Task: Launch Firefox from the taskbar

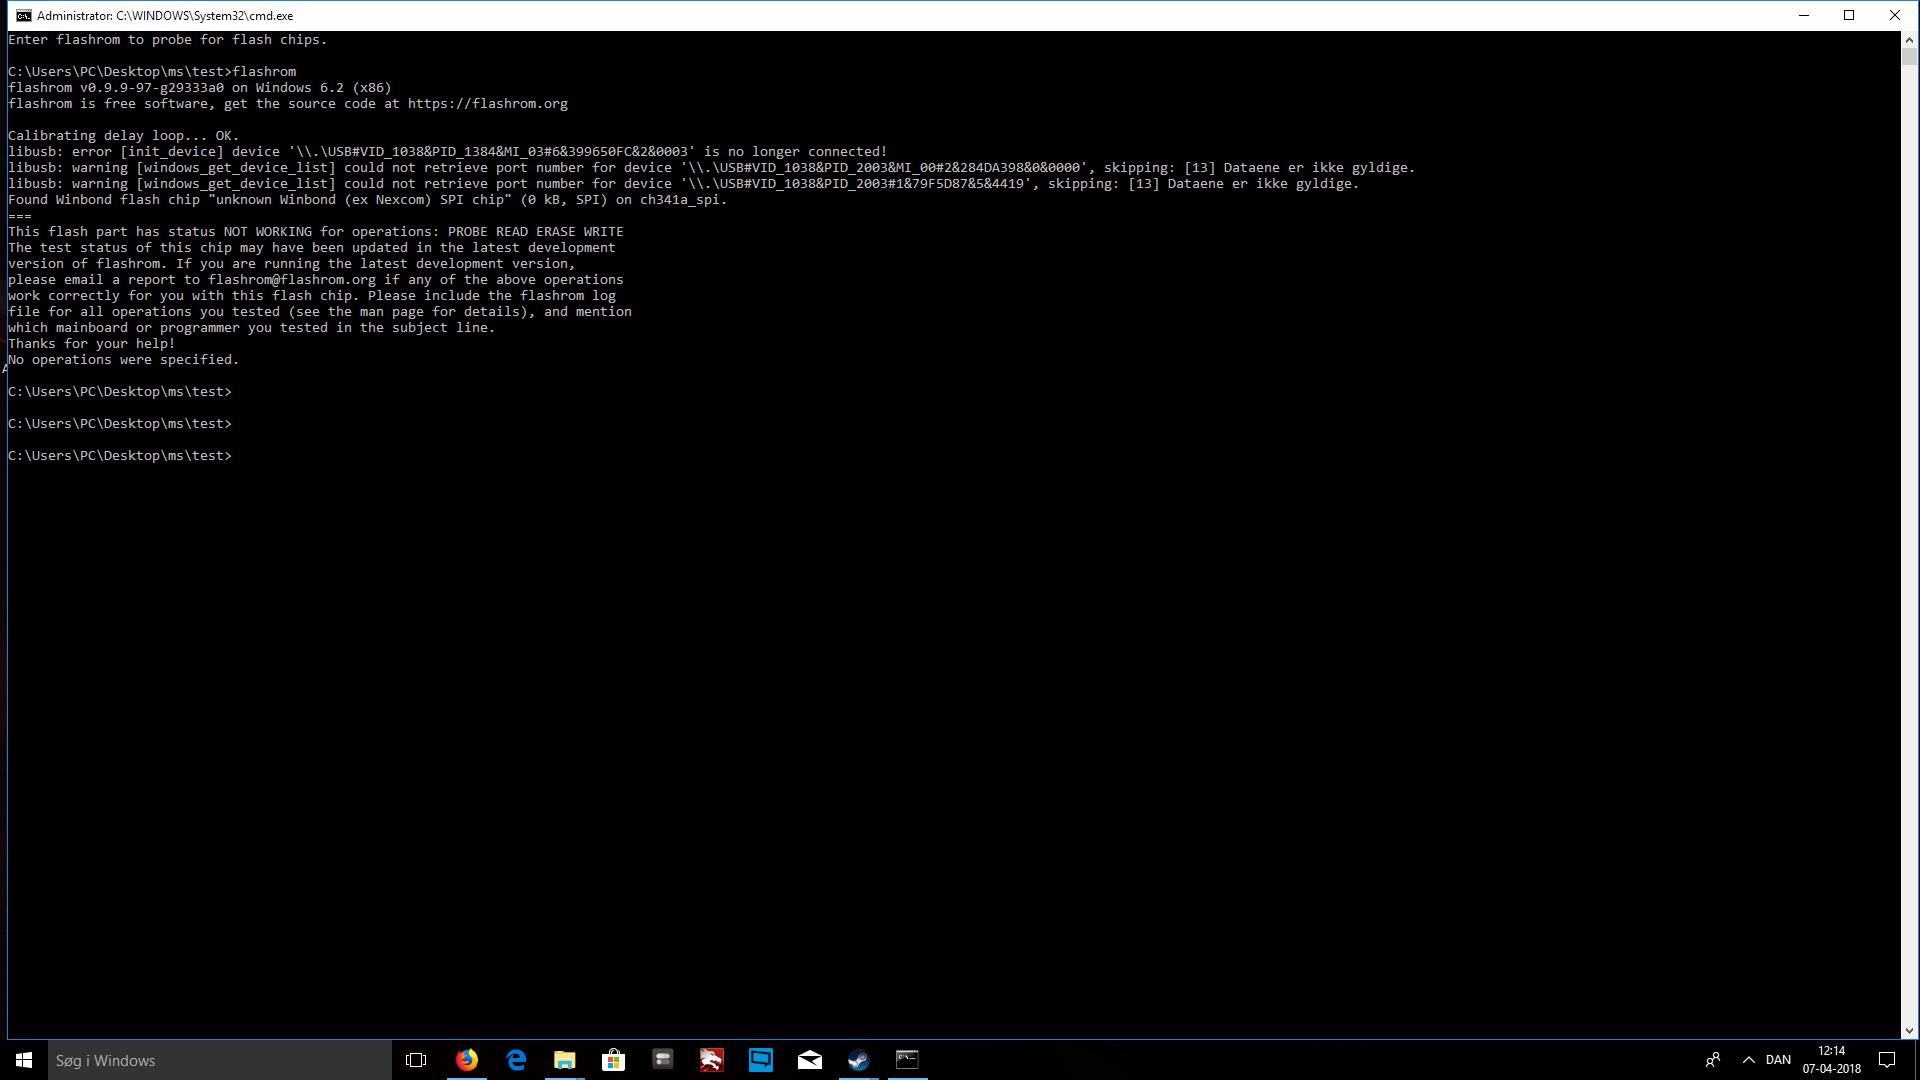Action: (x=467, y=1060)
